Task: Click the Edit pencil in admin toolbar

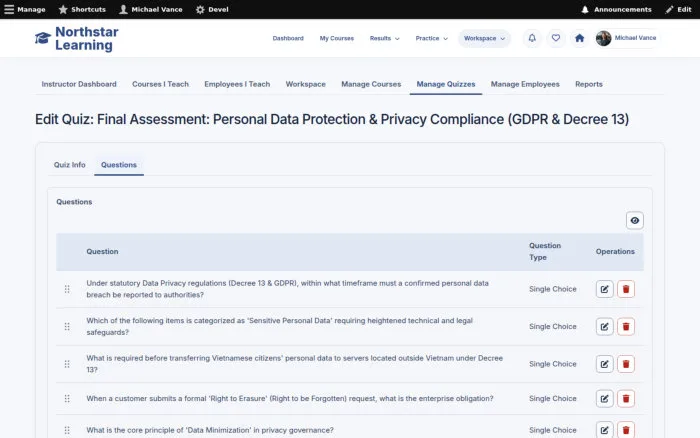Action: [x=678, y=9]
